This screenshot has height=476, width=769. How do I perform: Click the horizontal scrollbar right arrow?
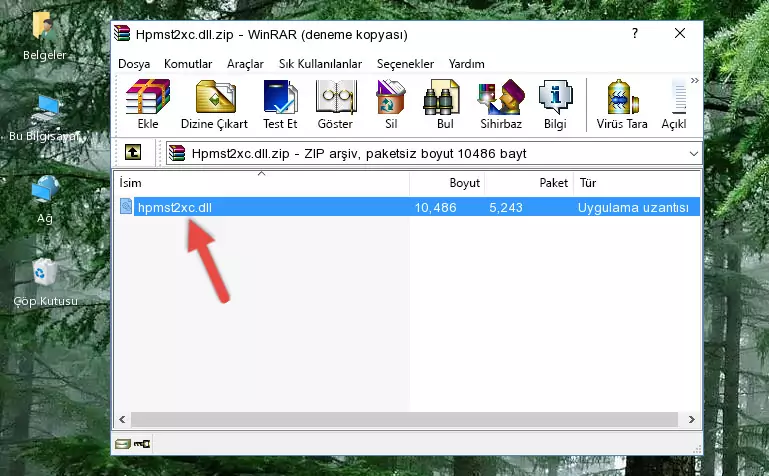click(692, 419)
